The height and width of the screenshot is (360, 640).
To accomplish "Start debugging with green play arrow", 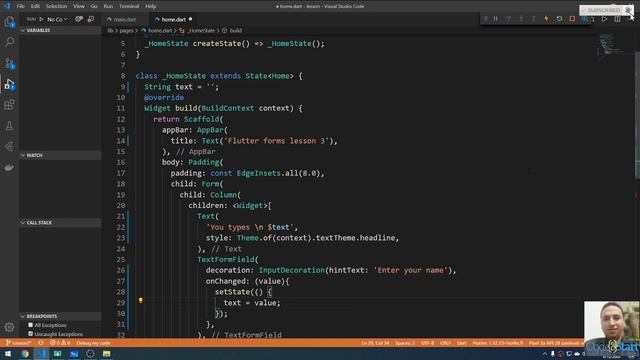I will tap(41, 19).
